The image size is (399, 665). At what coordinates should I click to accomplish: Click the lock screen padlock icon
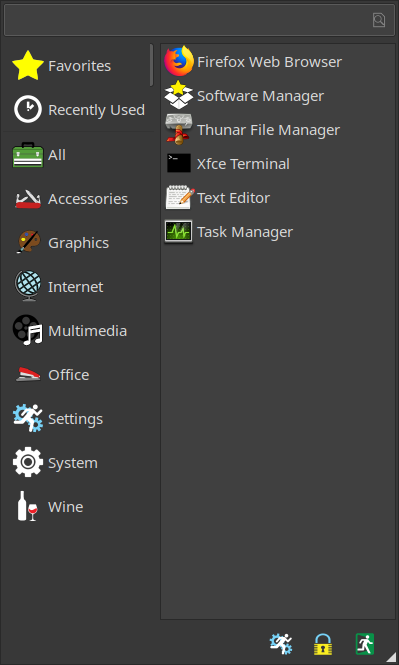[323, 644]
